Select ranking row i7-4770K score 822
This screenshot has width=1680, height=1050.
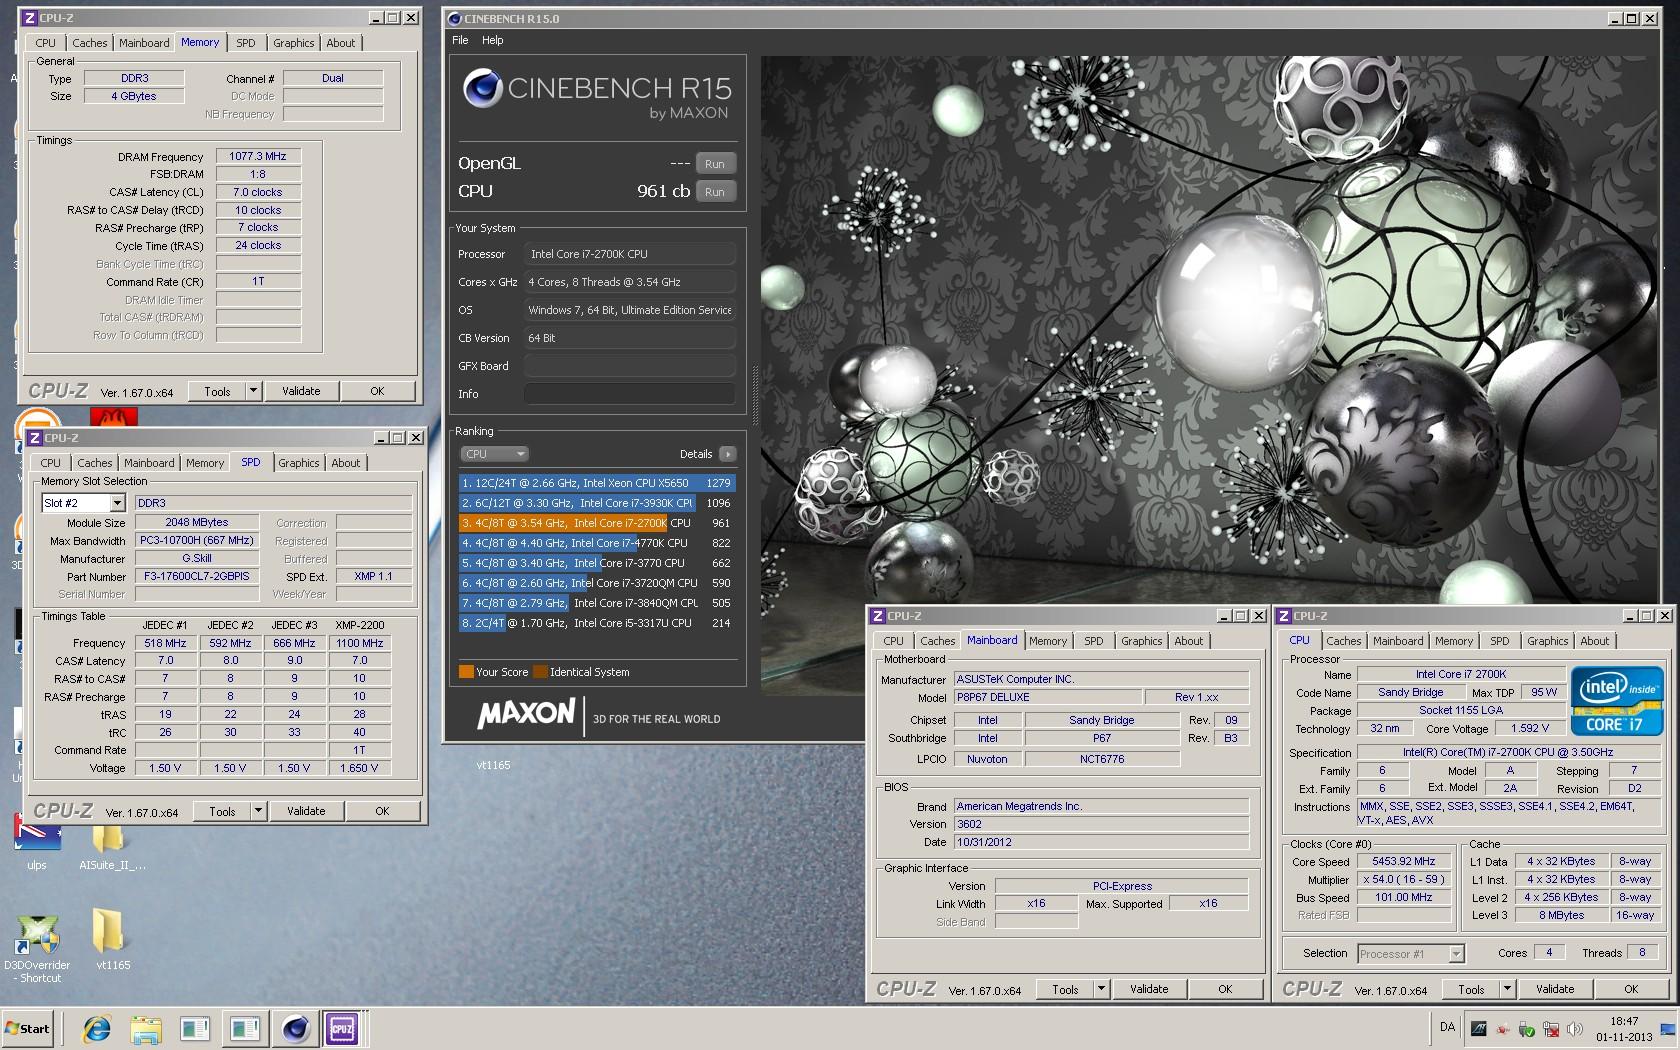coord(597,543)
